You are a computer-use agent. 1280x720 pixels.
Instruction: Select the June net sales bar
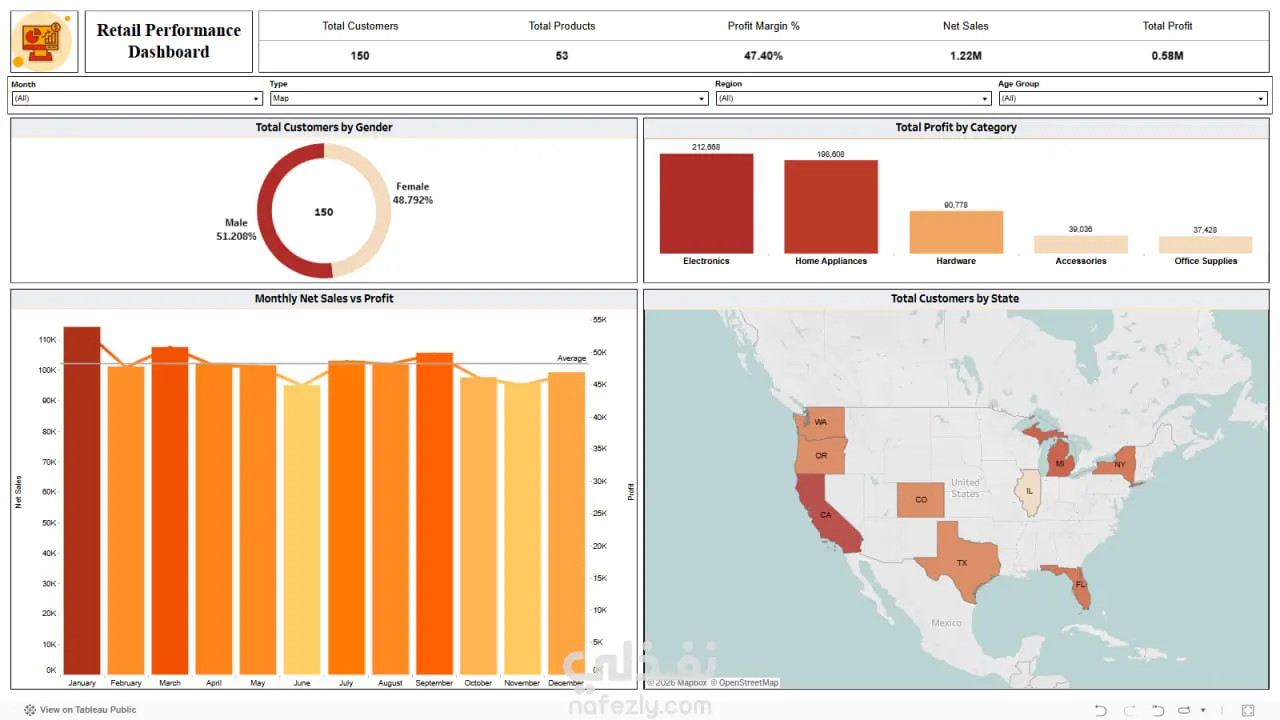click(x=302, y=530)
